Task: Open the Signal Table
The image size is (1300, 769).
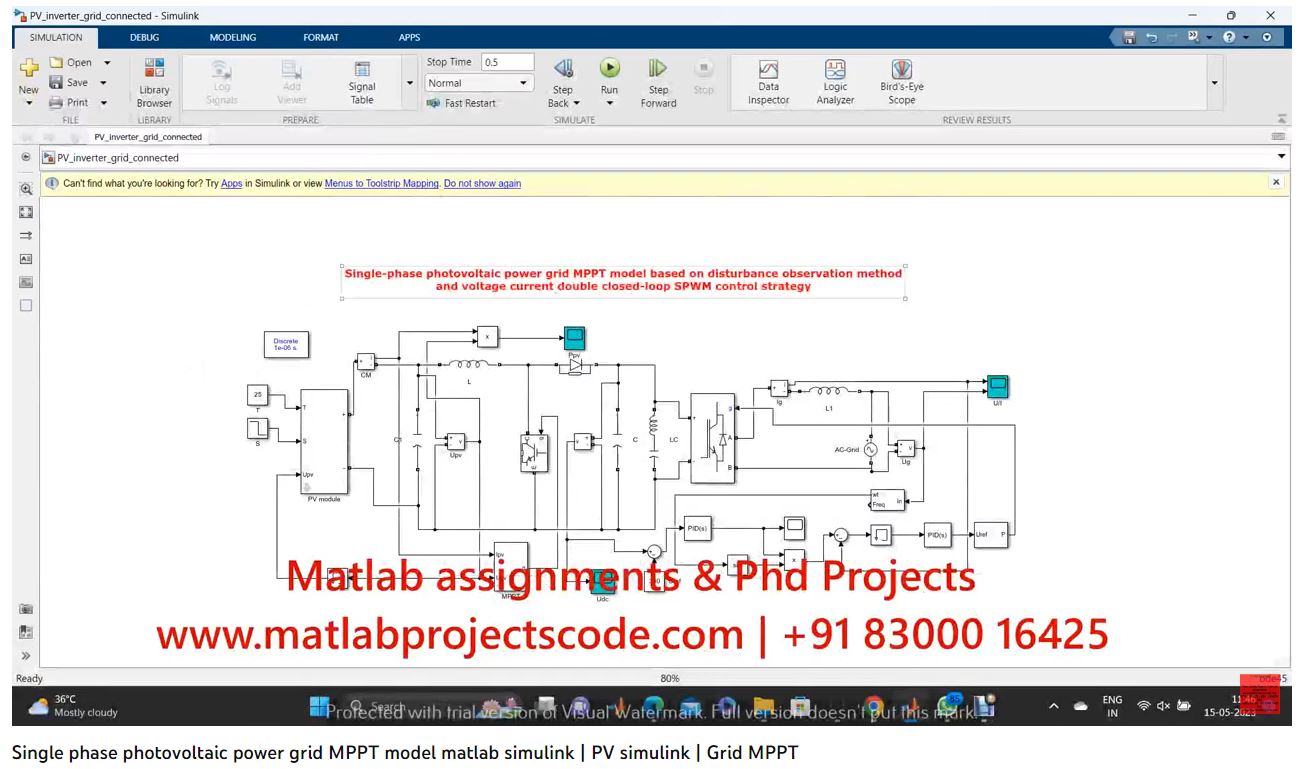Action: pyautogui.click(x=362, y=80)
